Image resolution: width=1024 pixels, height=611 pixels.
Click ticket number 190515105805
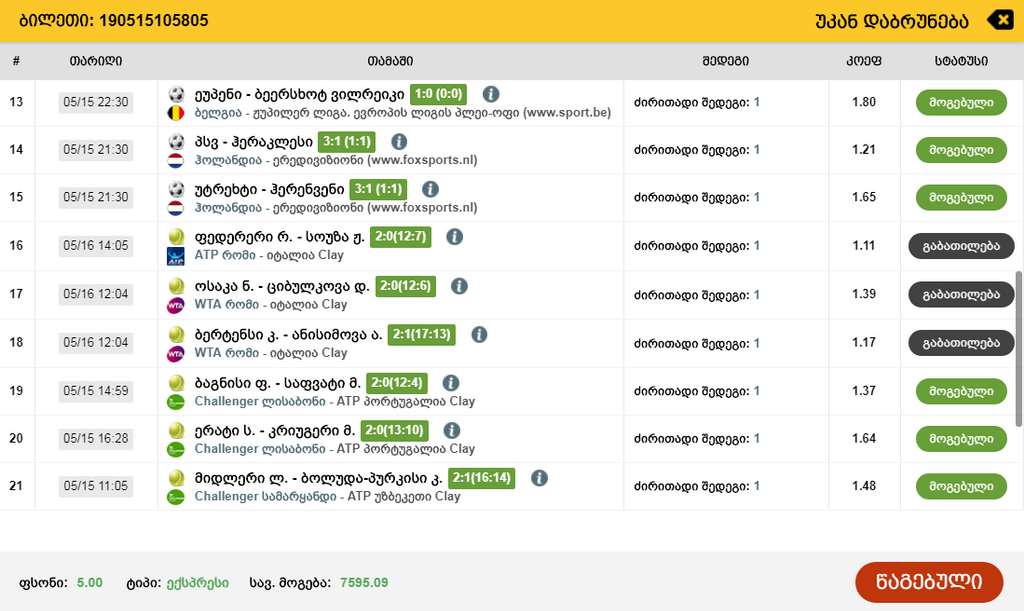(x=153, y=20)
